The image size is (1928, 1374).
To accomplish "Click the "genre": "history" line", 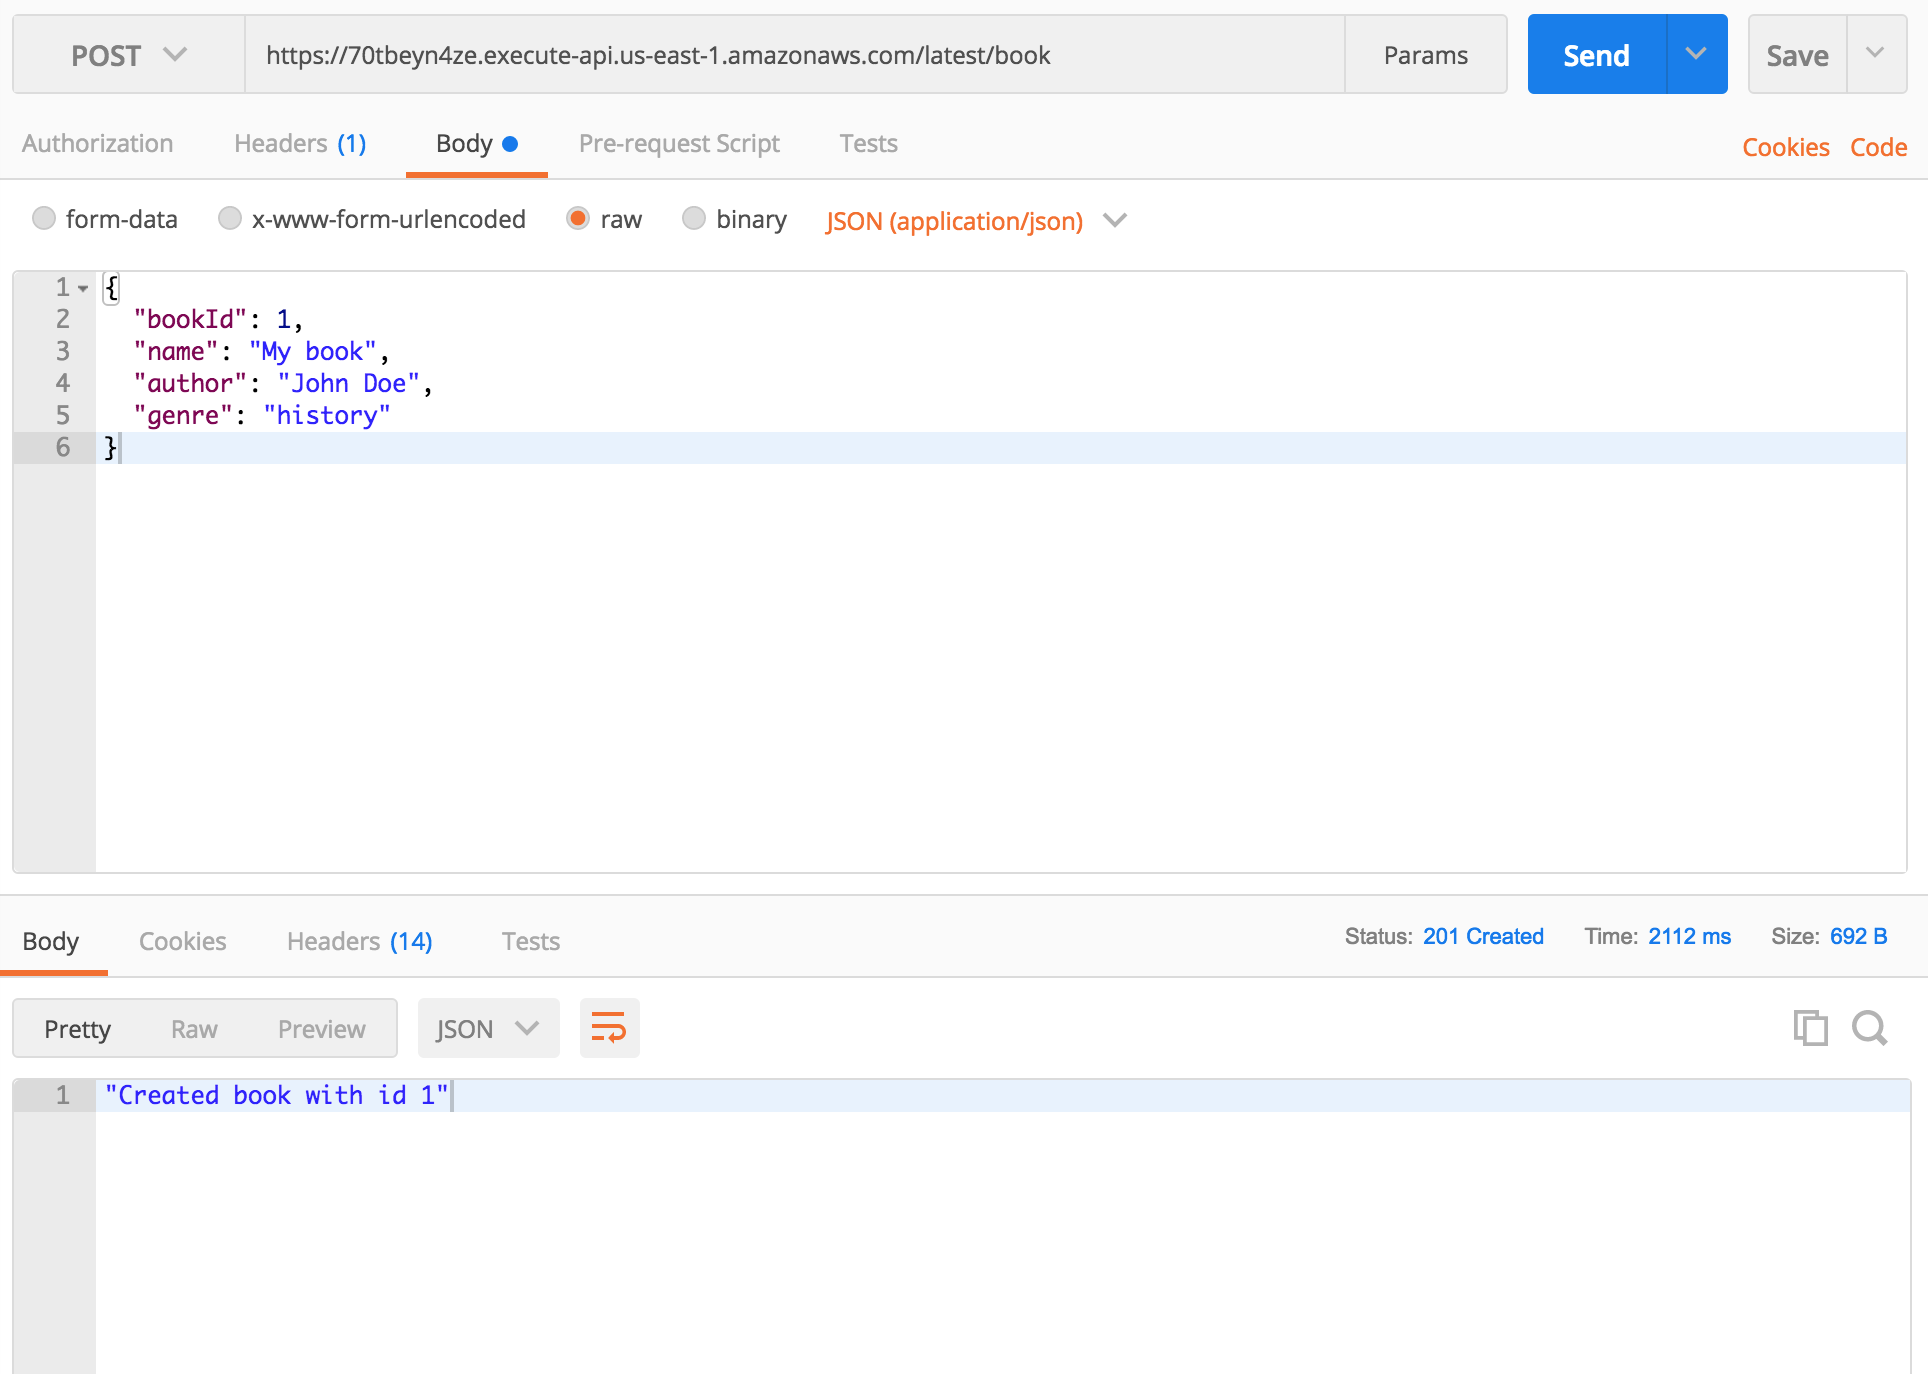I will coord(261,415).
